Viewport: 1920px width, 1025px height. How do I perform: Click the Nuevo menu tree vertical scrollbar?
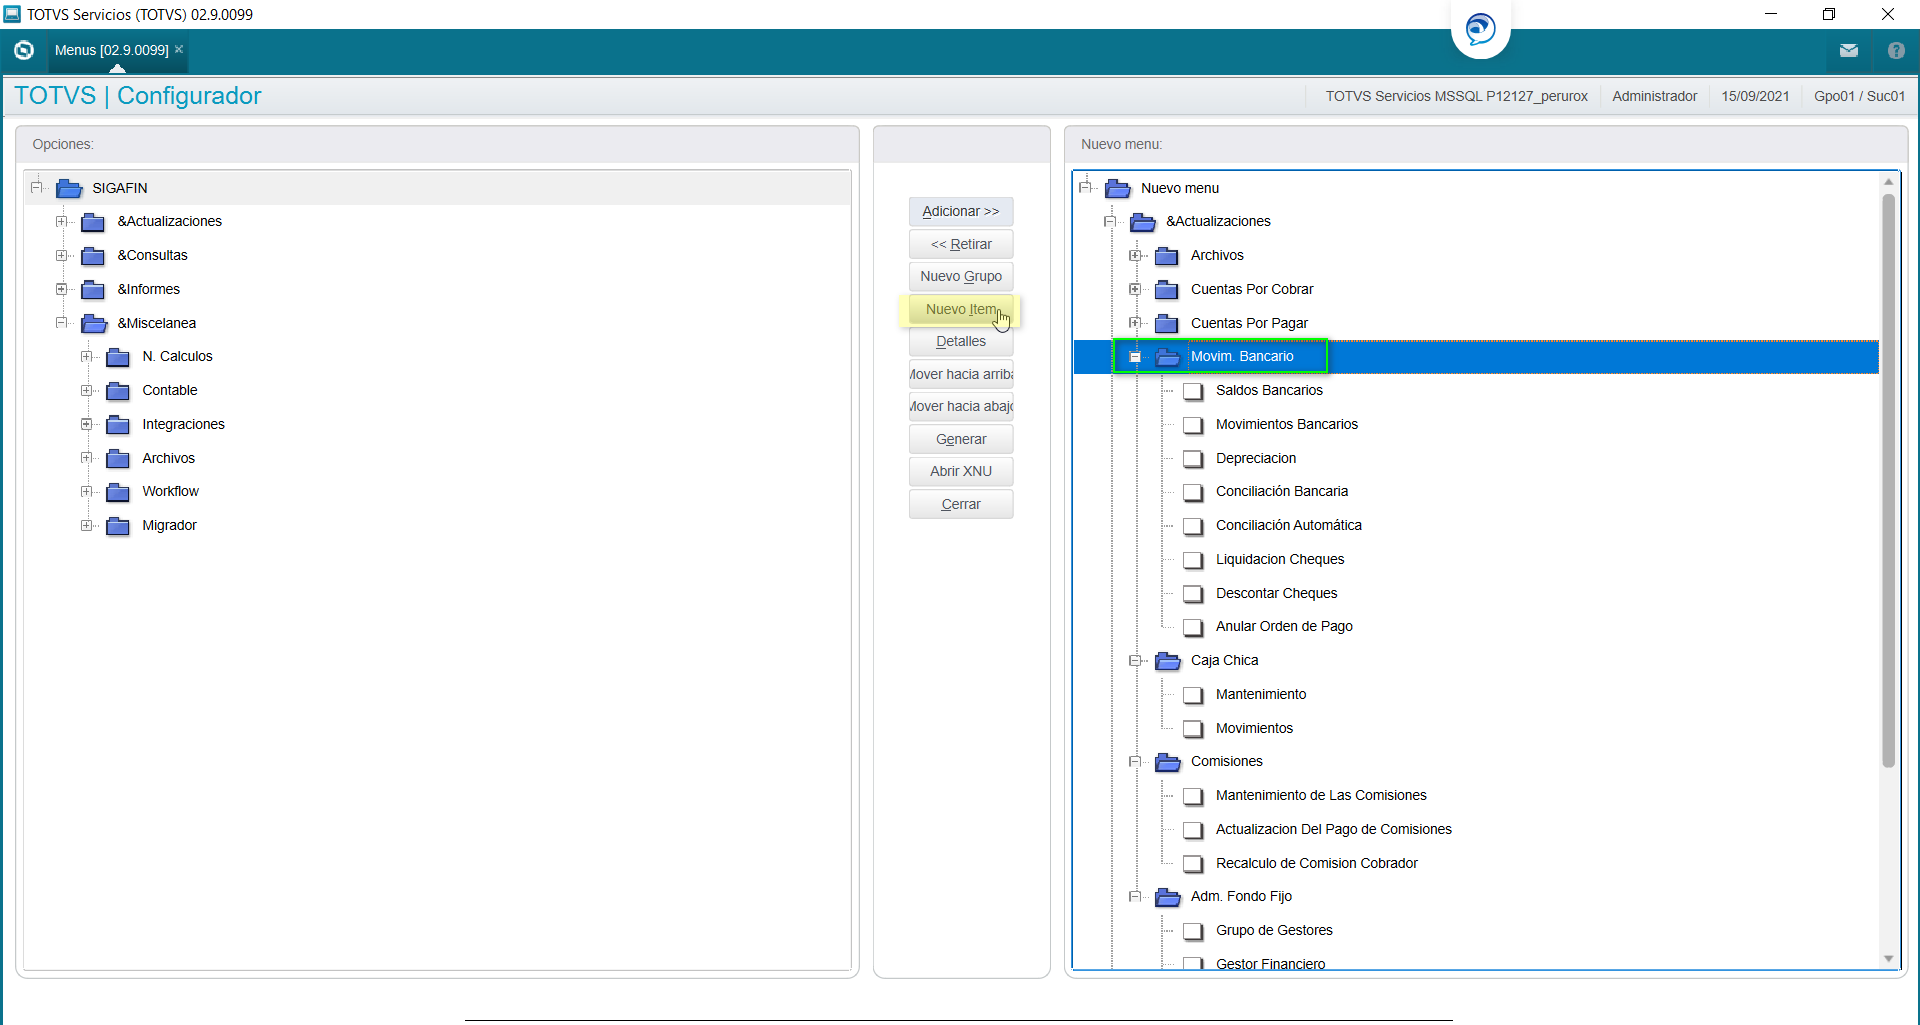pyautogui.click(x=1888, y=480)
